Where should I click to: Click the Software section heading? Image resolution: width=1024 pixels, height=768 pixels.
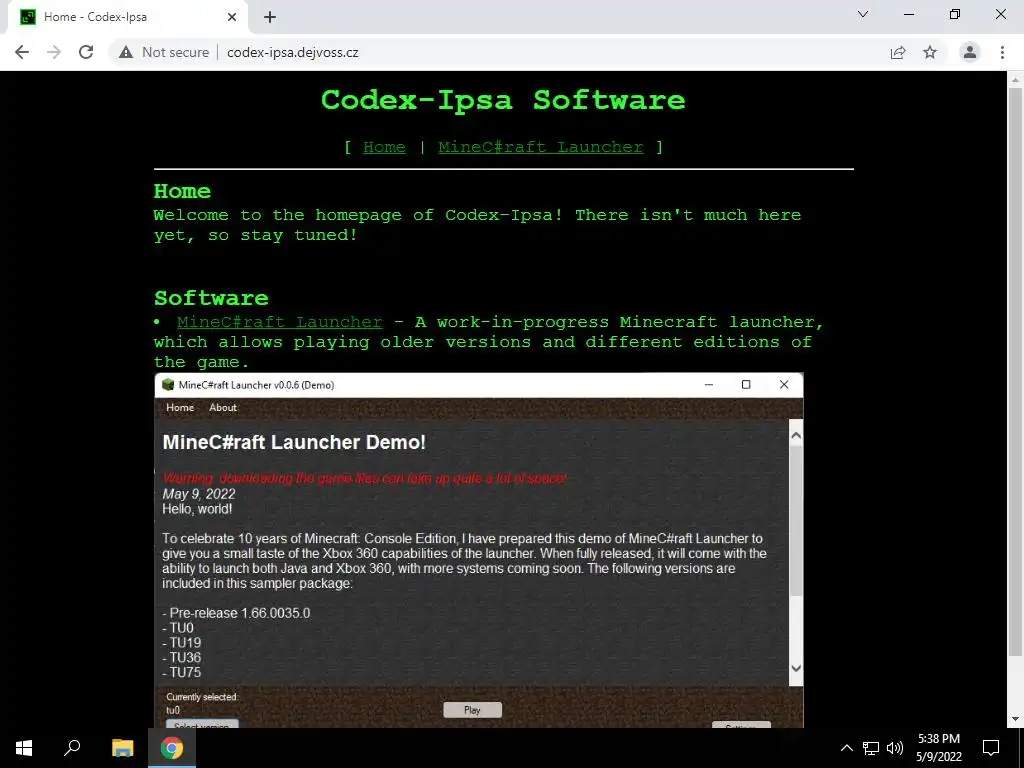[211, 298]
